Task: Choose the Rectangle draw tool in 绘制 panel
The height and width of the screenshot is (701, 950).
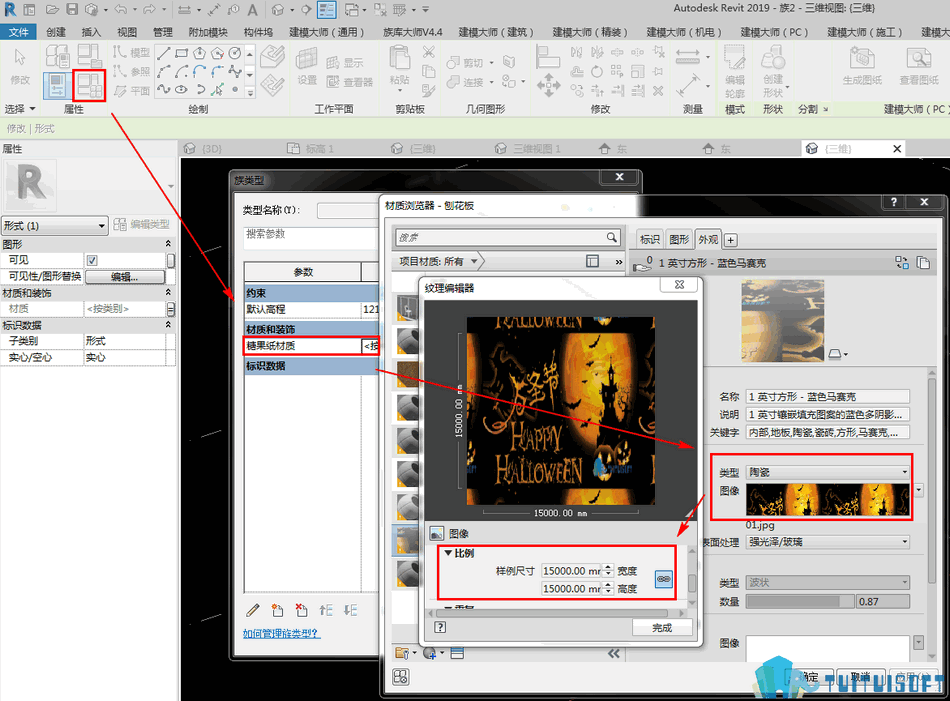Action: pyautogui.click(x=181, y=53)
